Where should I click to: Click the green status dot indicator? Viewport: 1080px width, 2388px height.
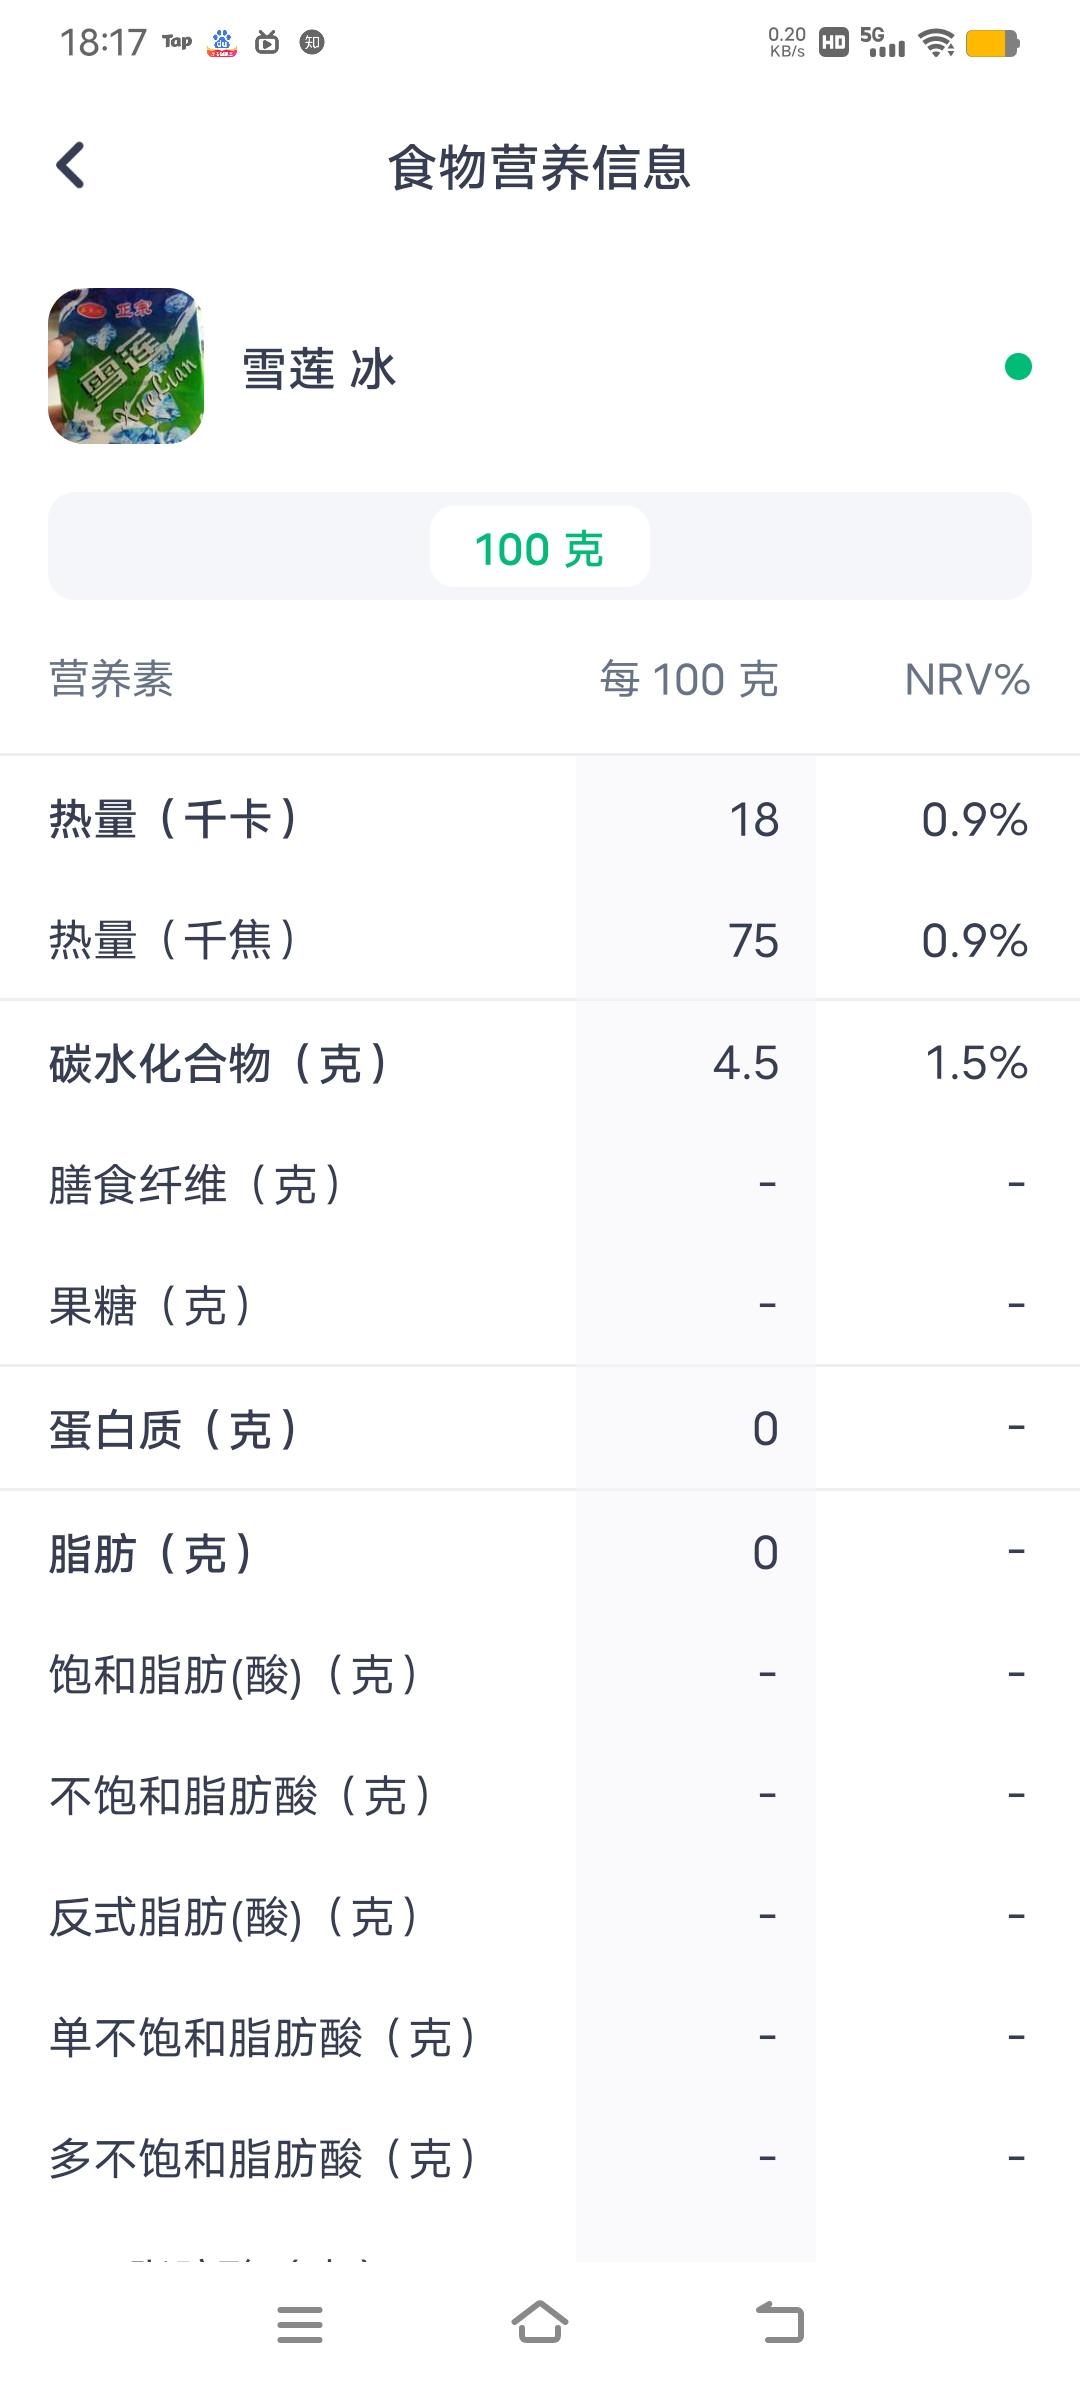coord(1018,367)
